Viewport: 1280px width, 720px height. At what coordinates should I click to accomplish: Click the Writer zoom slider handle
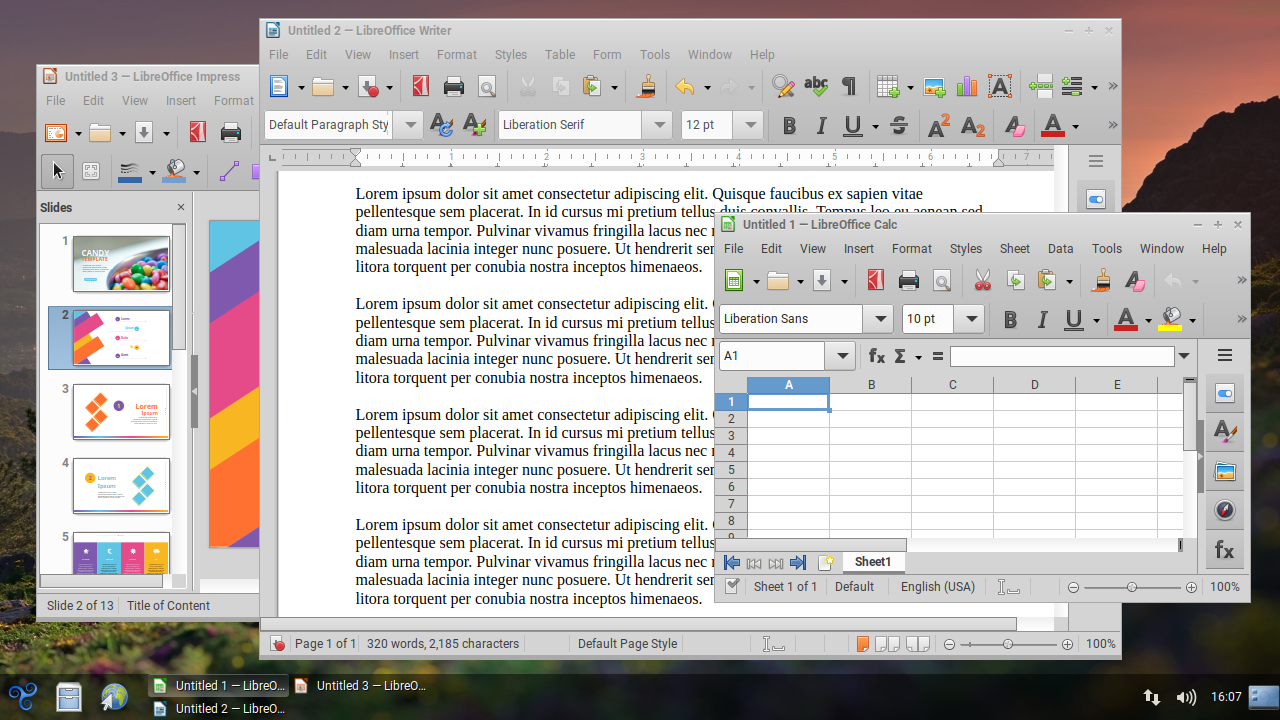click(x=1008, y=645)
